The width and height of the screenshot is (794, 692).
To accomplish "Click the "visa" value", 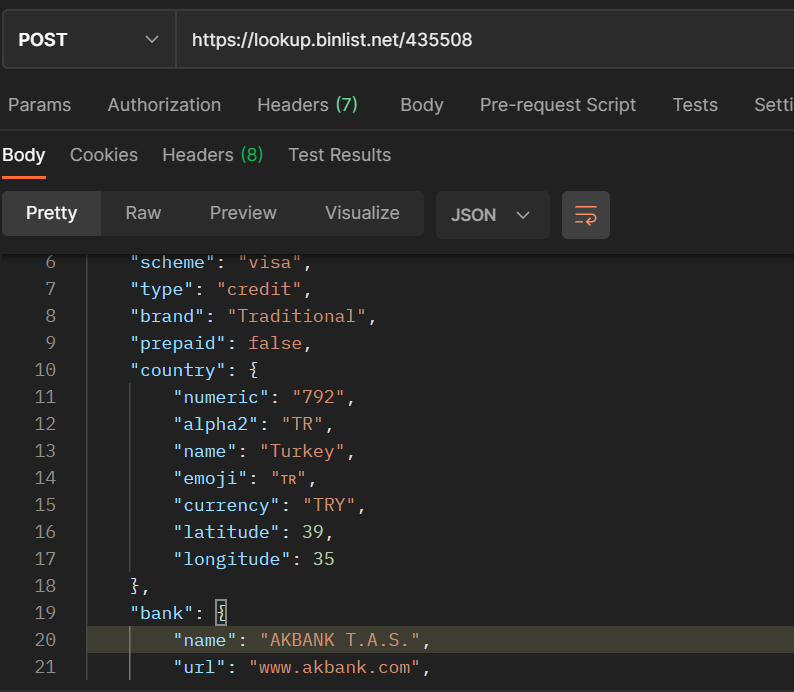I will [270, 262].
